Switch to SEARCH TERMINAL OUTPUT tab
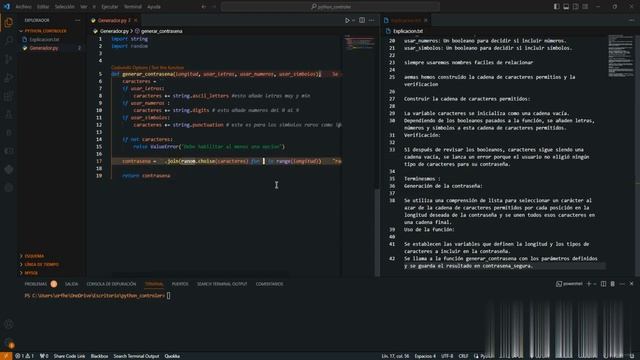Image resolution: width=640 pixels, height=360 pixels. click(x=222, y=284)
